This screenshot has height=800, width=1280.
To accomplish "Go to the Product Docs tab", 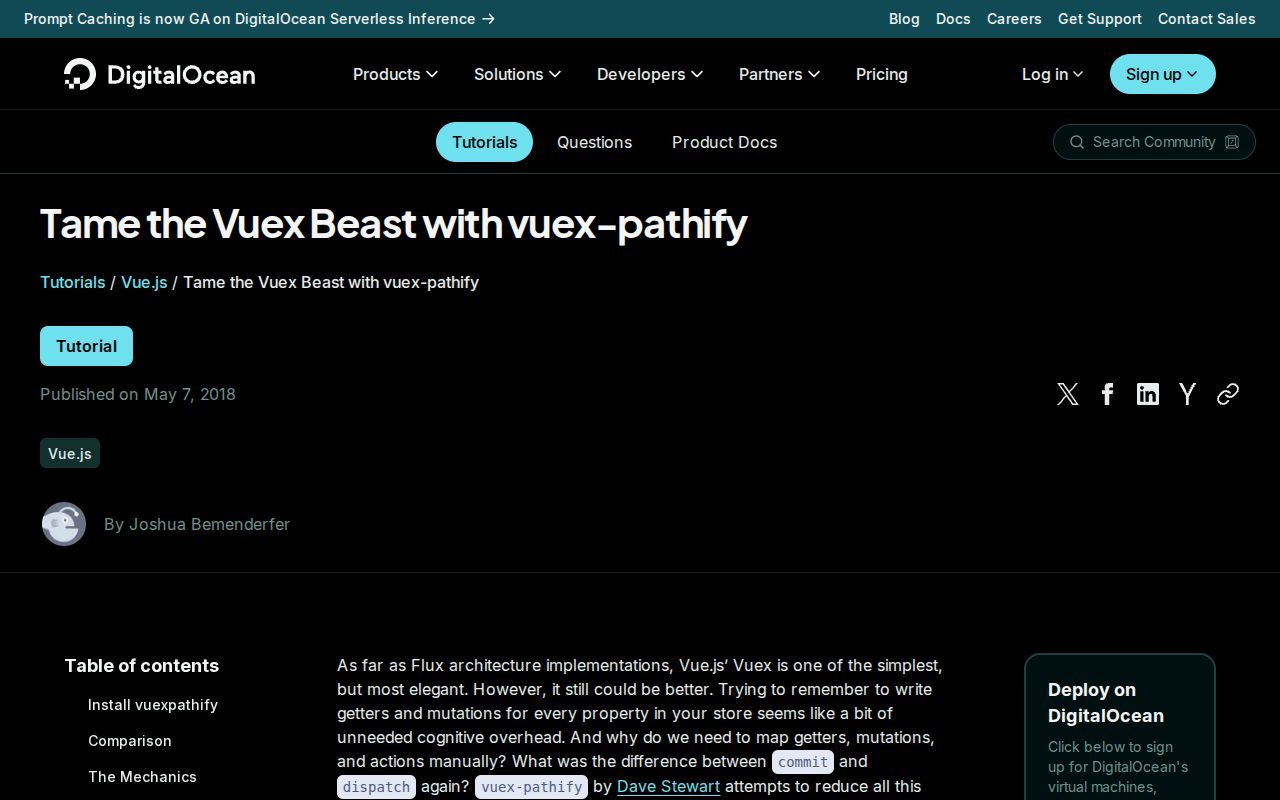I will (x=724, y=142).
